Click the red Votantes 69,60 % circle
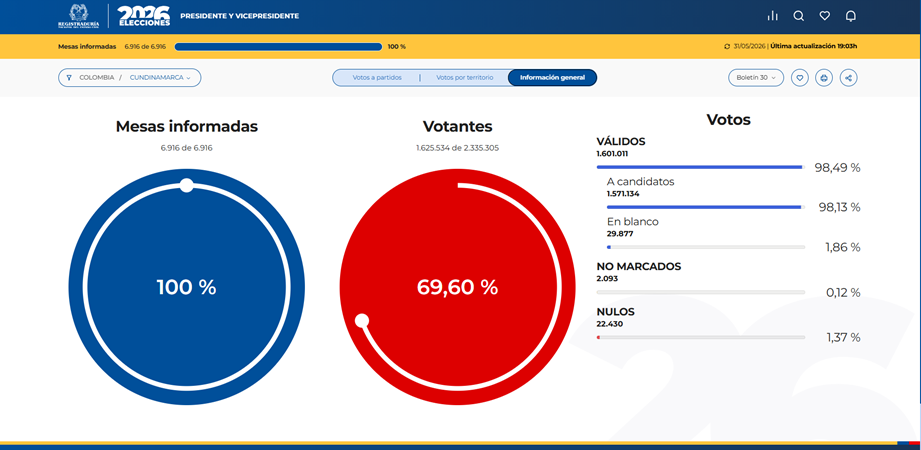 point(458,287)
